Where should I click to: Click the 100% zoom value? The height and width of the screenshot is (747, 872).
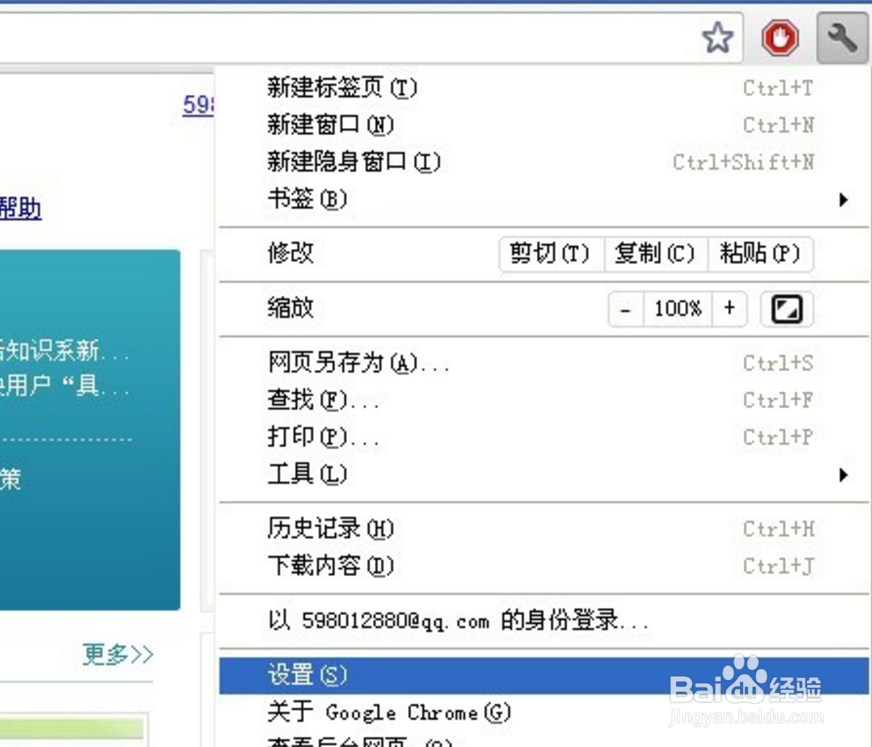[x=677, y=309]
